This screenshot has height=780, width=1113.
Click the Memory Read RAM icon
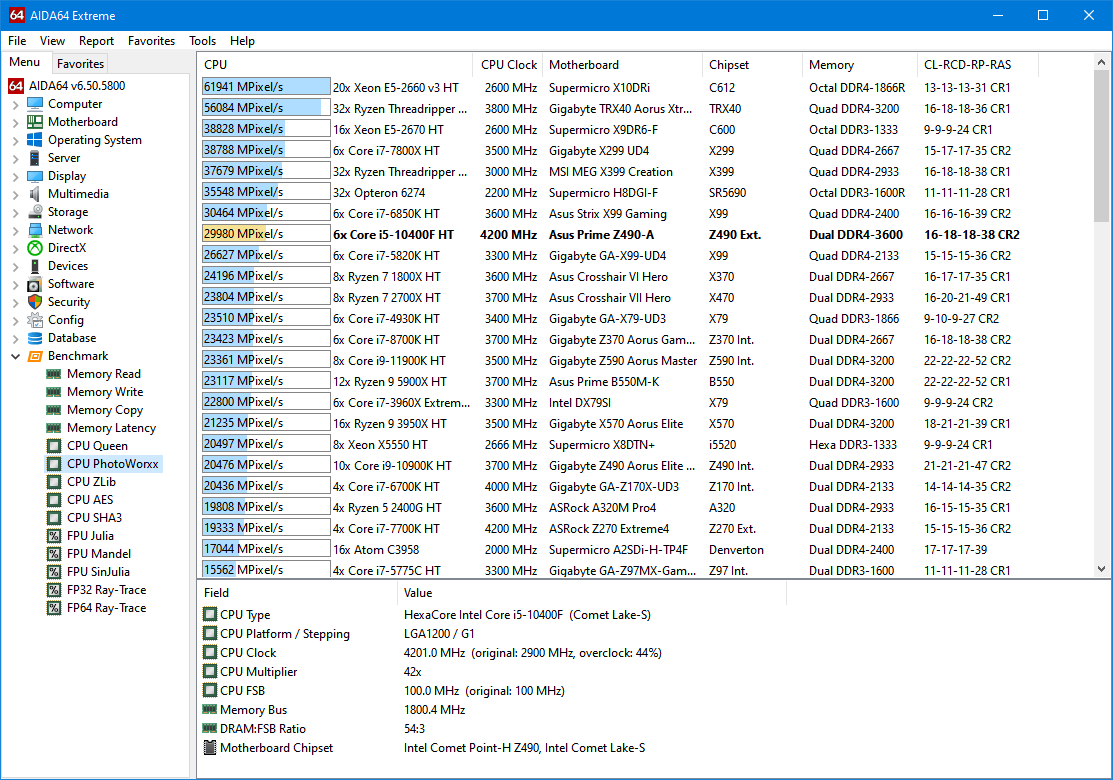pos(53,373)
